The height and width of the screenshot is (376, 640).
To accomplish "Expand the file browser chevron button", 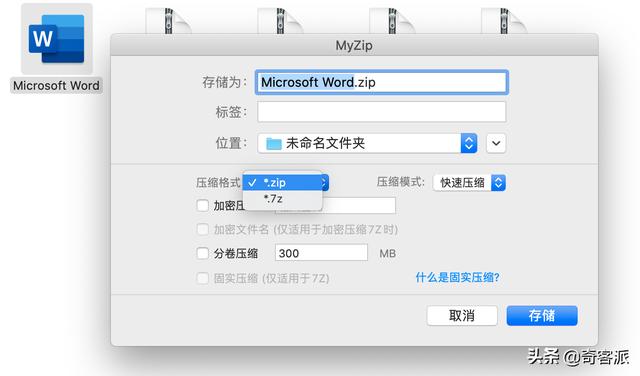I will [496, 143].
